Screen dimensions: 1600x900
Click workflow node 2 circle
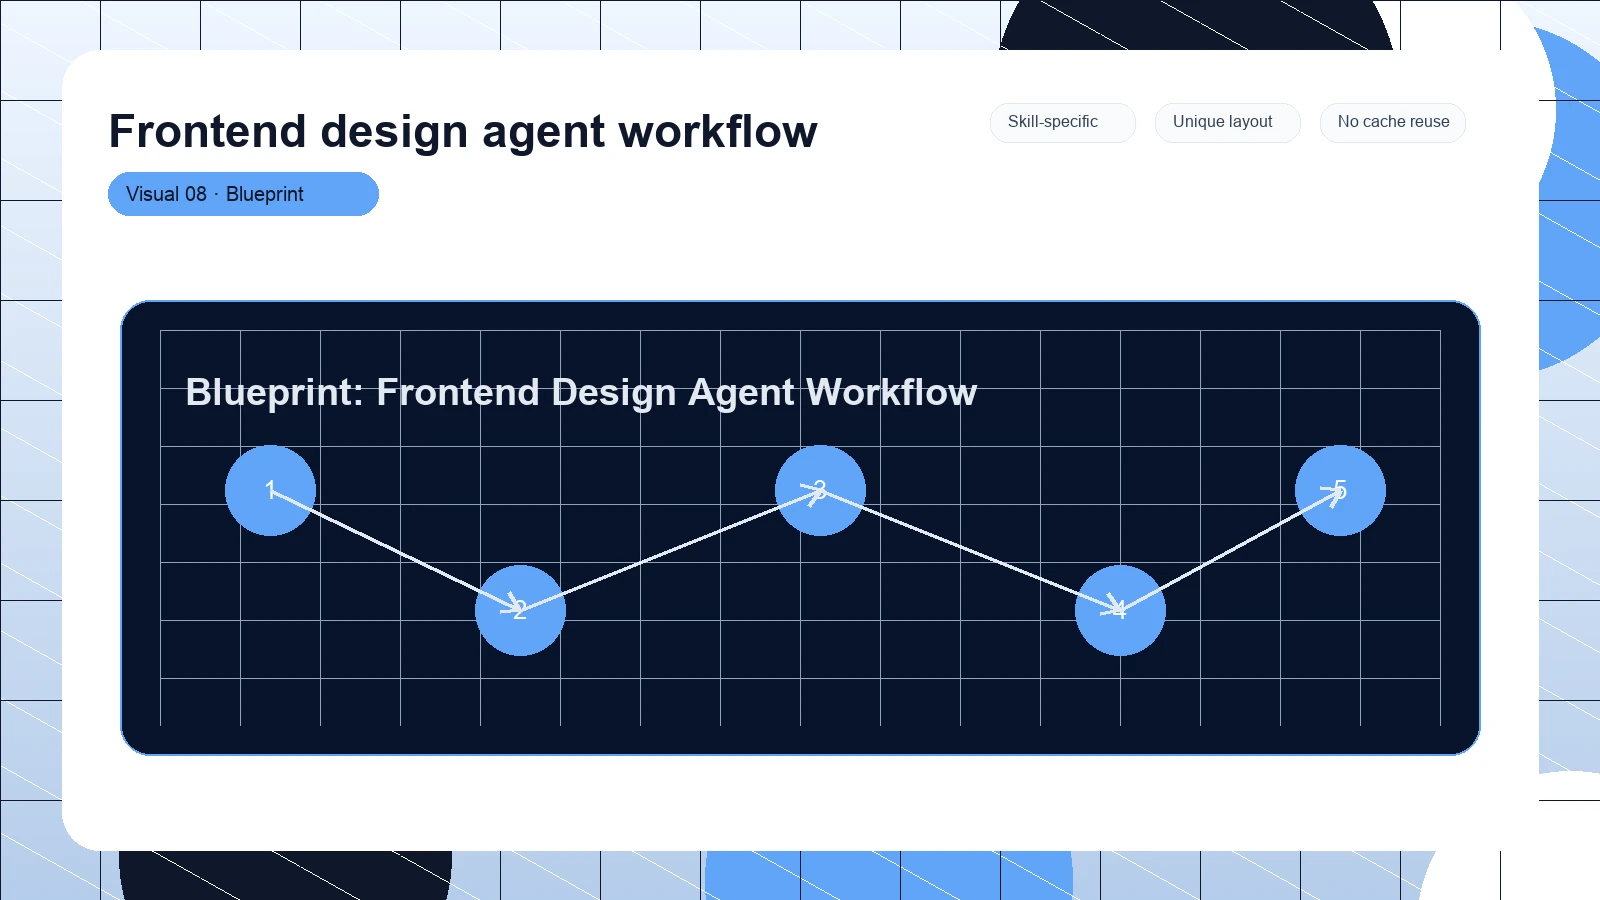[520, 610]
